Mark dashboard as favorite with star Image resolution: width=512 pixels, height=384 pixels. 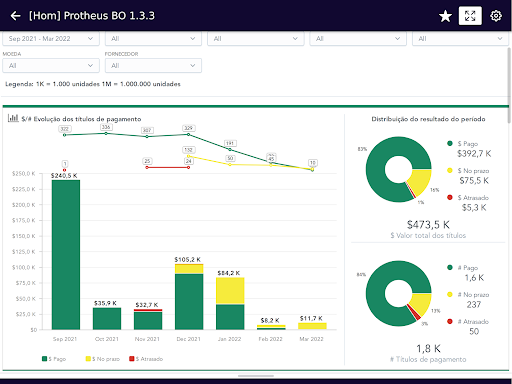pos(445,16)
